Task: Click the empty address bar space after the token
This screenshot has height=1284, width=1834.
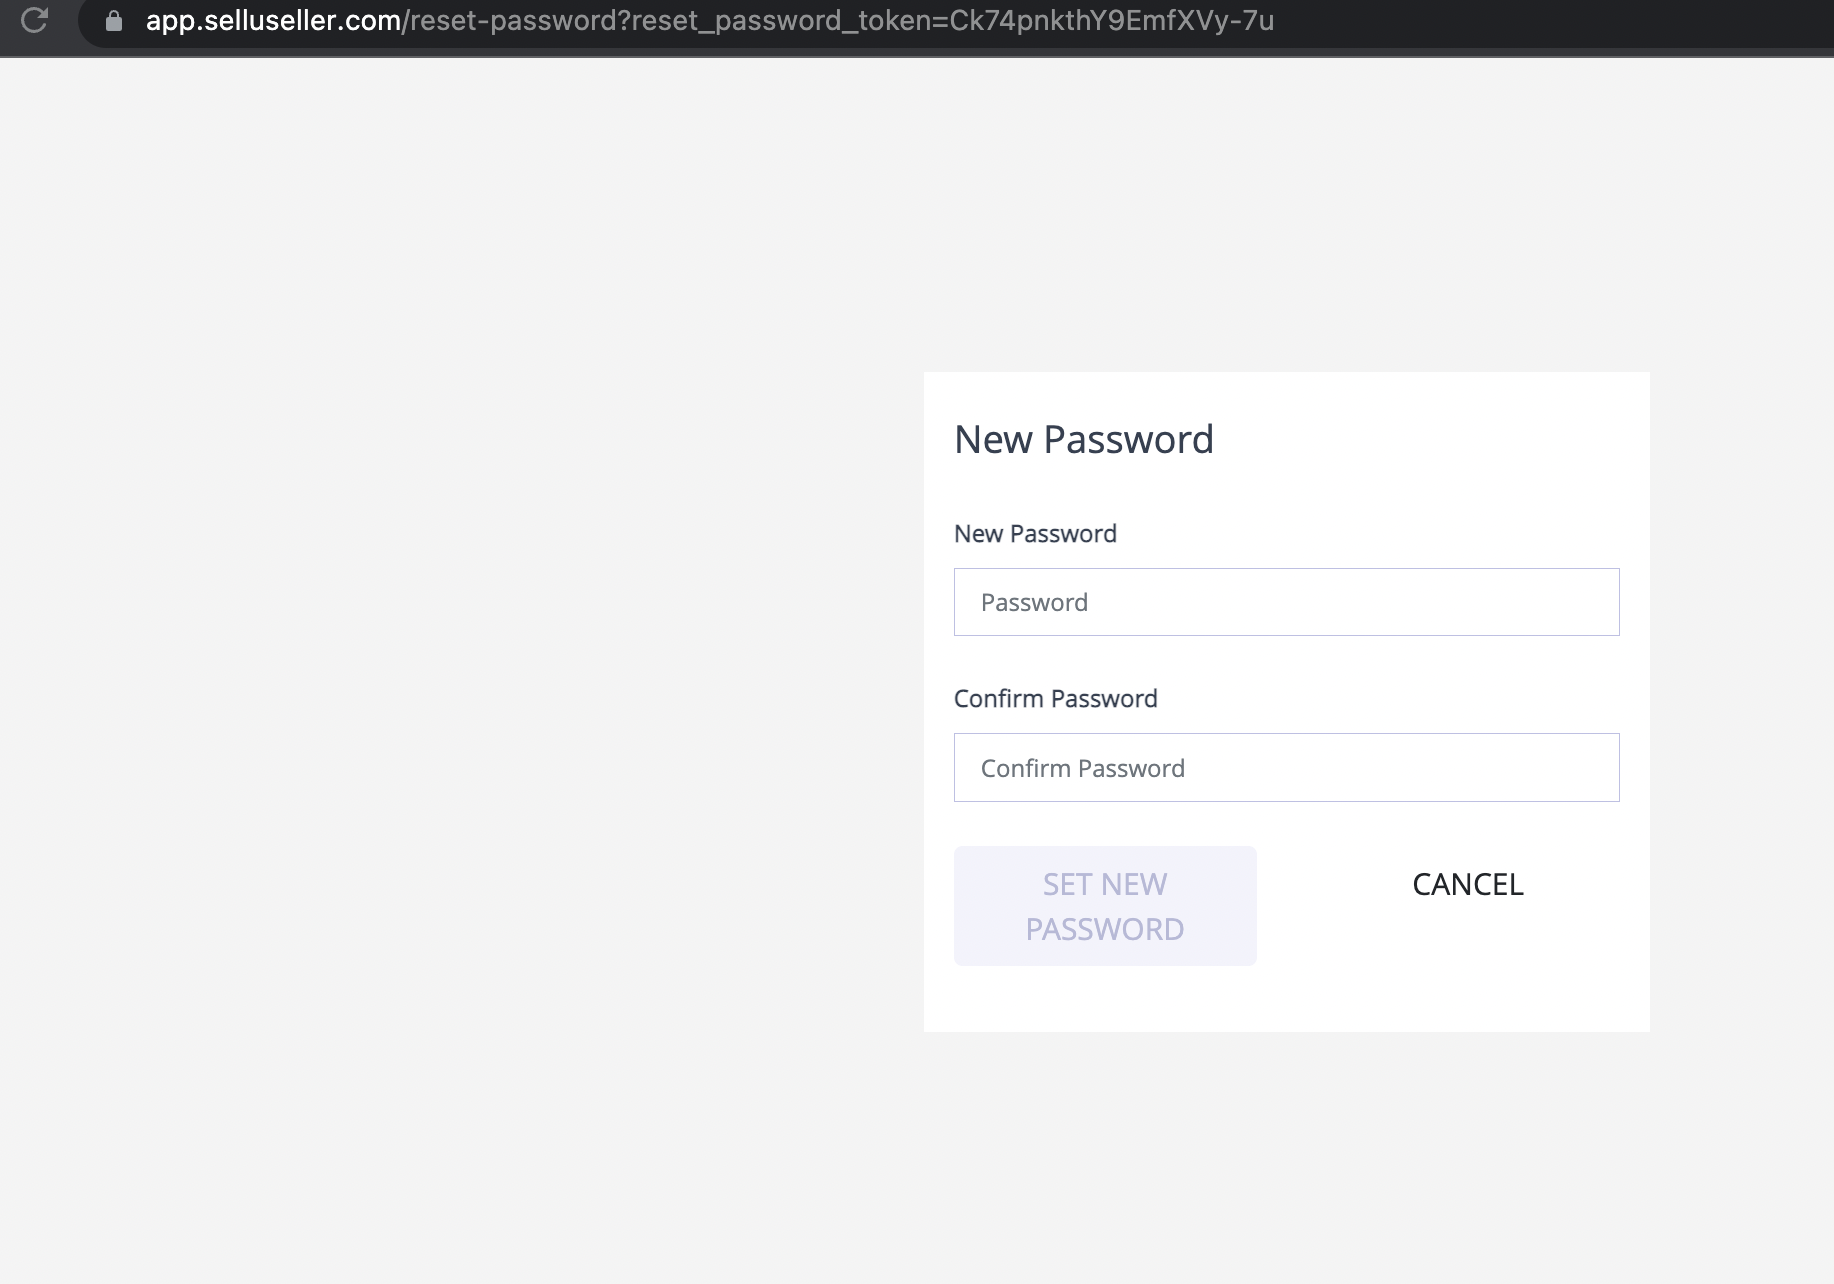Action: tap(1550, 21)
